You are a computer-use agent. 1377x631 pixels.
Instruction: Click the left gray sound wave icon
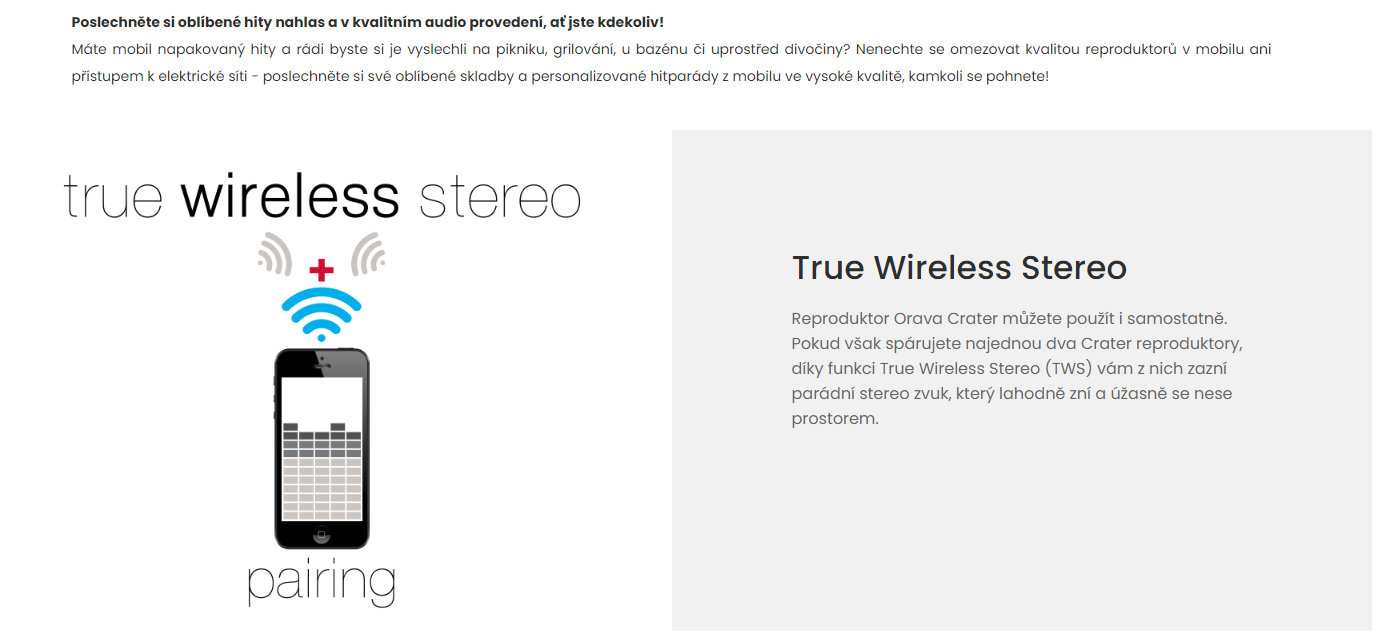coord(275,253)
